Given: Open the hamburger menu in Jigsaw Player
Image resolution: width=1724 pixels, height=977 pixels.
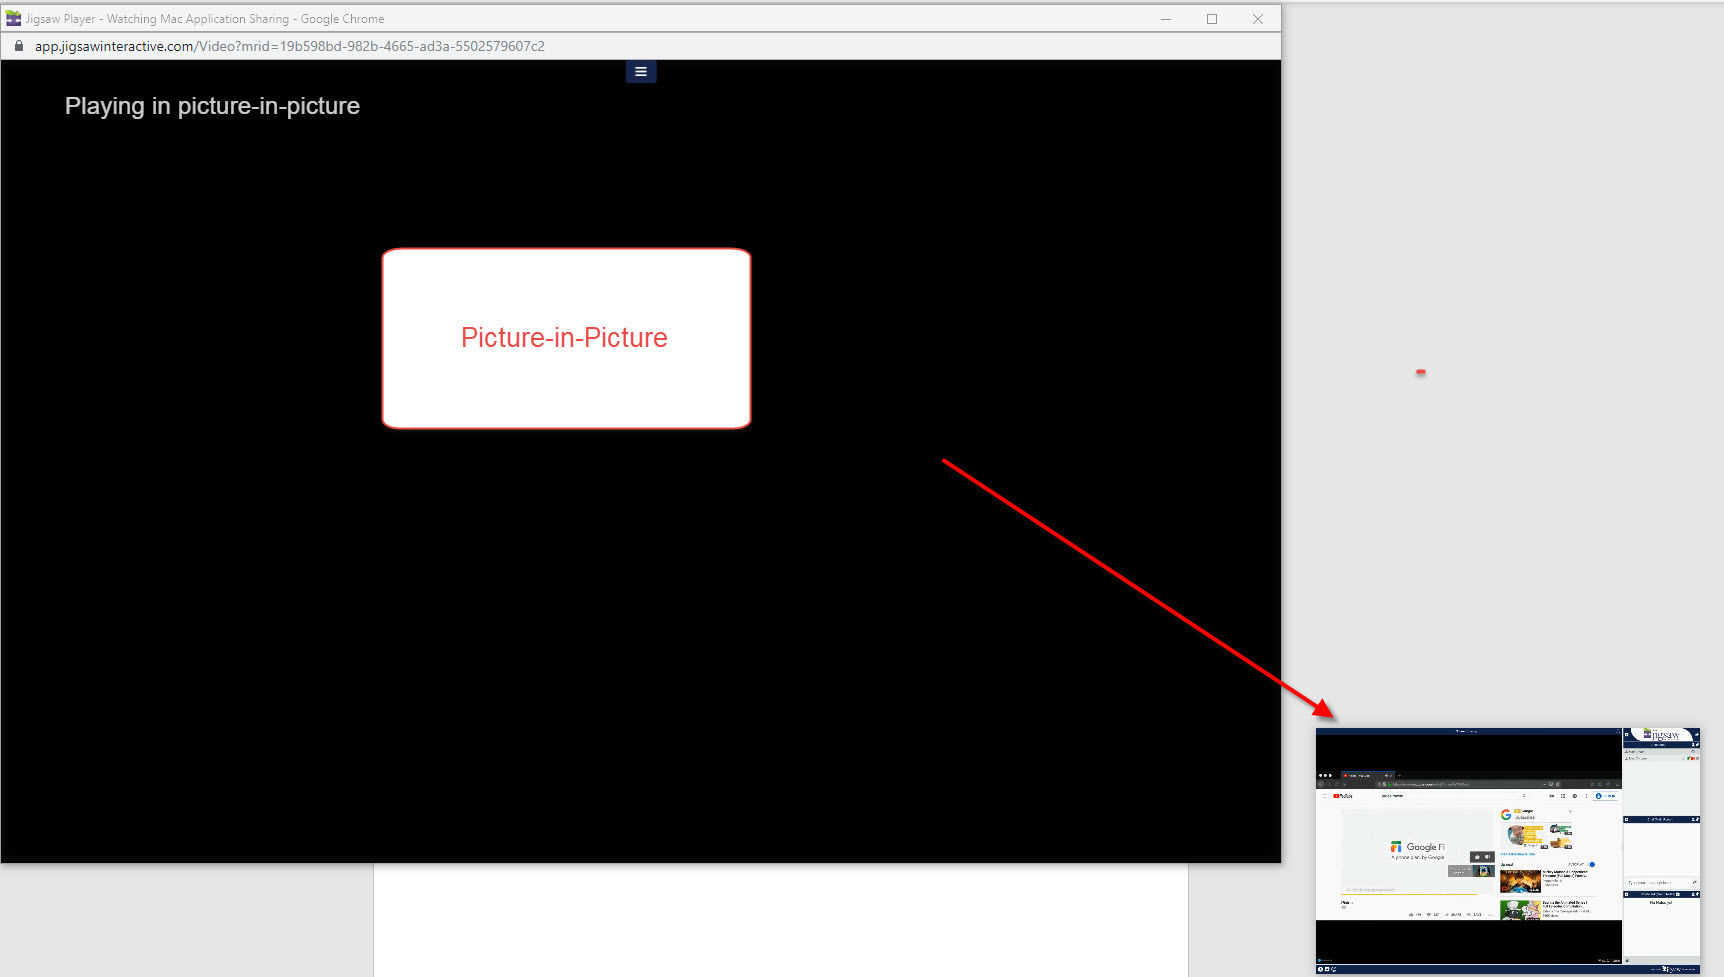Looking at the screenshot, I should click(x=641, y=72).
